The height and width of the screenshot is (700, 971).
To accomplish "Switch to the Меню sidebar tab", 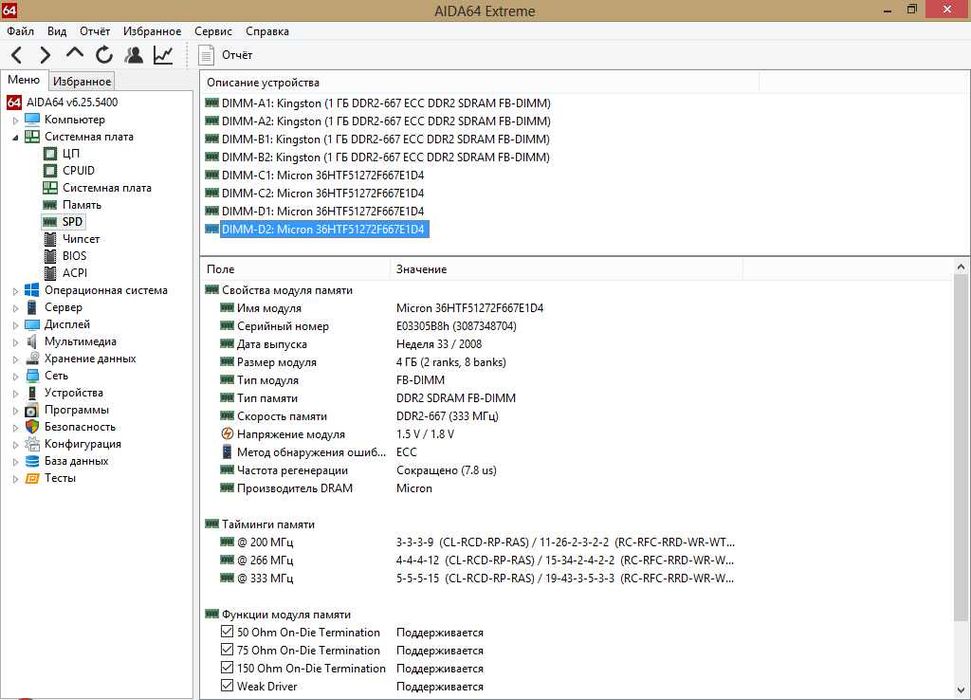I will coord(24,80).
